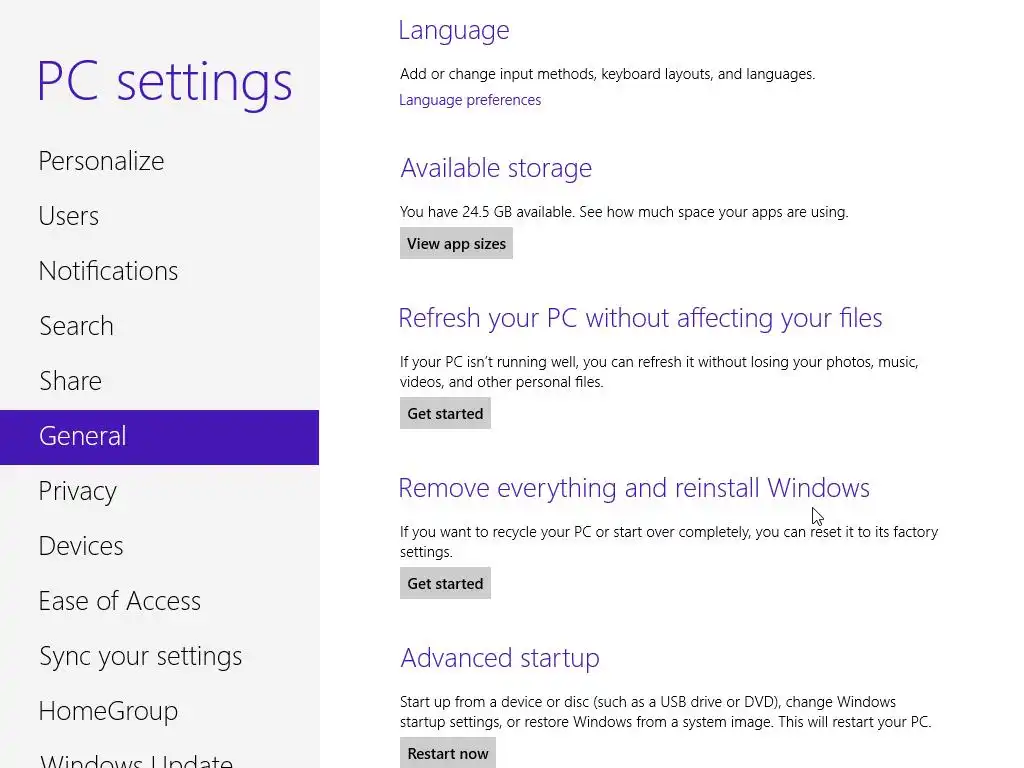The width and height of the screenshot is (1024, 768).
Task: Click the Advanced startup heading
Action: pyautogui.click(x=500, y=658)
